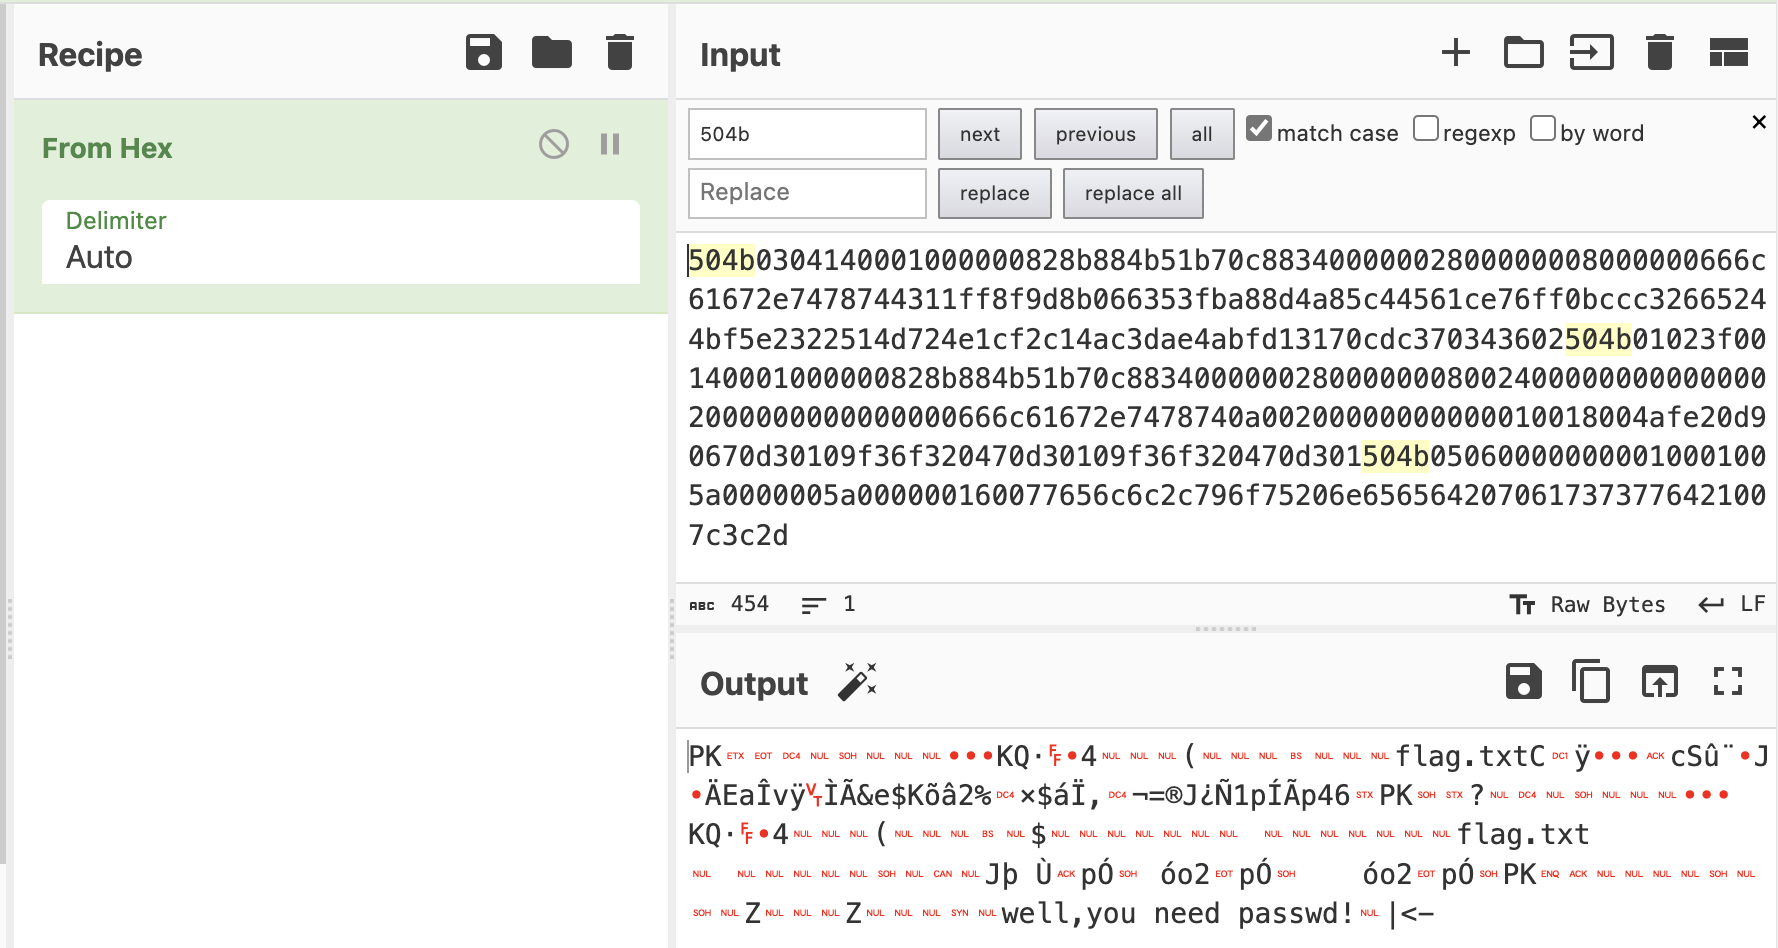Open the Raw Bytes encoding selector
1778x948 pixels.
(x=1588, y=605)
